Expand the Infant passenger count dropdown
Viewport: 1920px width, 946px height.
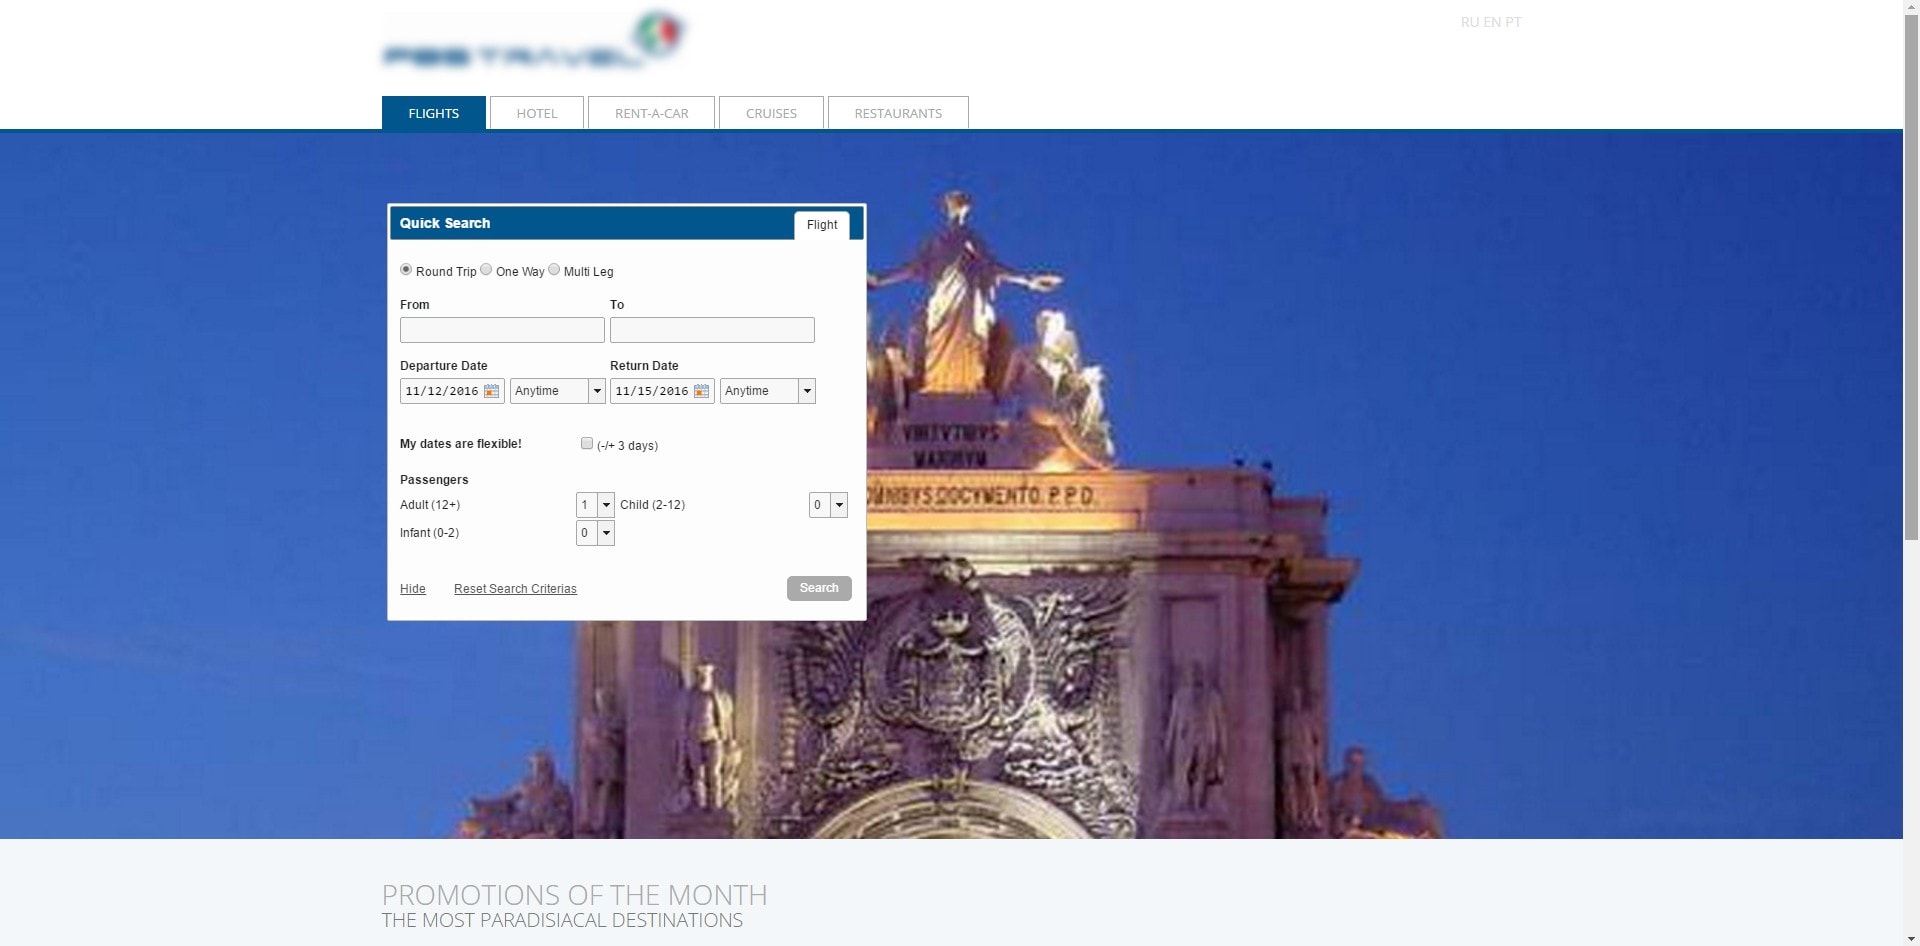(595, 533)
